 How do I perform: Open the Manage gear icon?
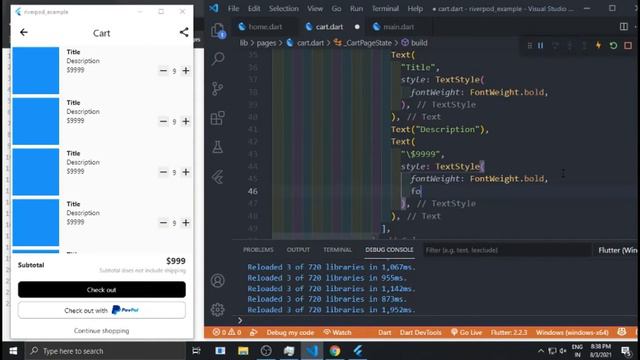pyautogui.click(x=218, y=309)
